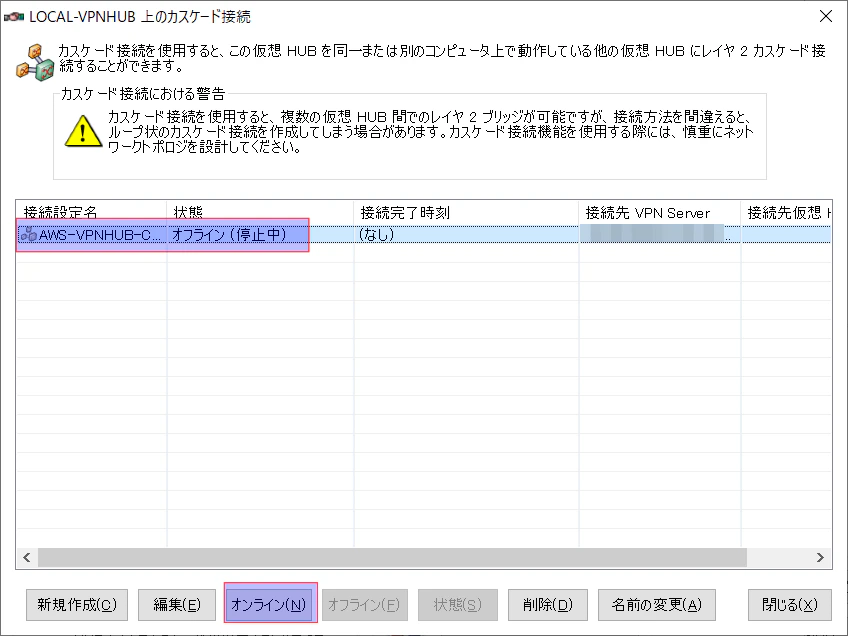Sort by the 状態 column header
This screenshot has width=848, height=636.
click(260, 213)
